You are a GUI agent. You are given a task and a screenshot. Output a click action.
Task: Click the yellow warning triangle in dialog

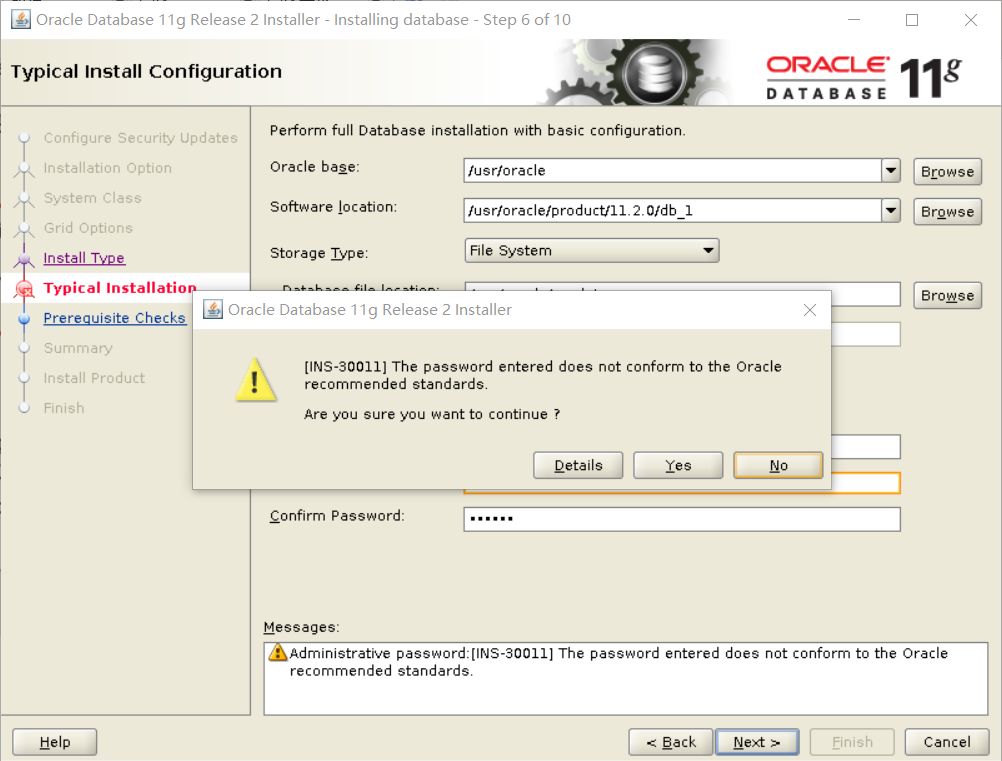[x=256, y=380]
